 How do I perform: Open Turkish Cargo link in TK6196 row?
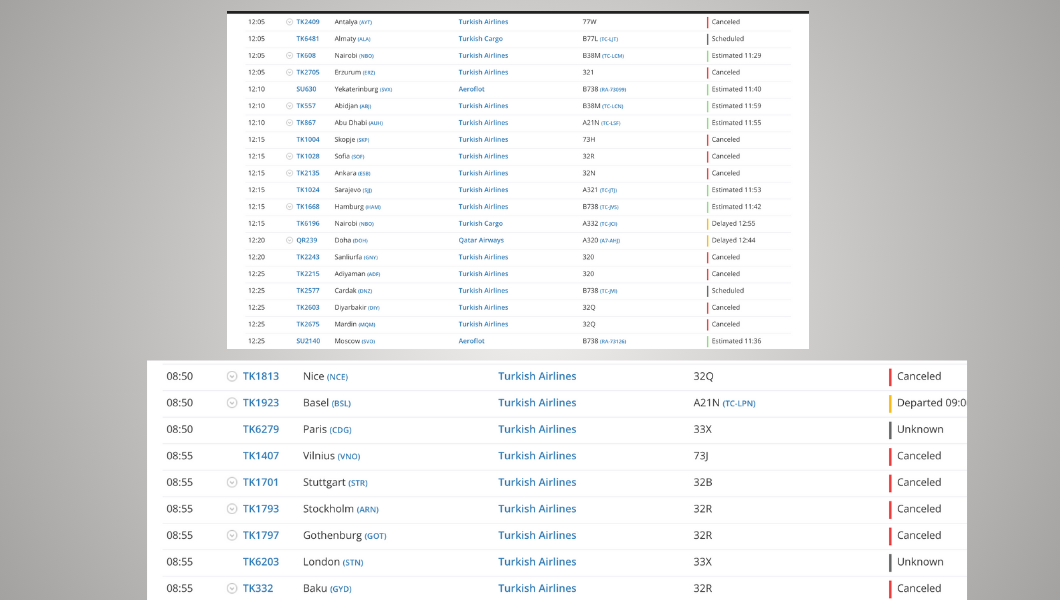point(481,224)
